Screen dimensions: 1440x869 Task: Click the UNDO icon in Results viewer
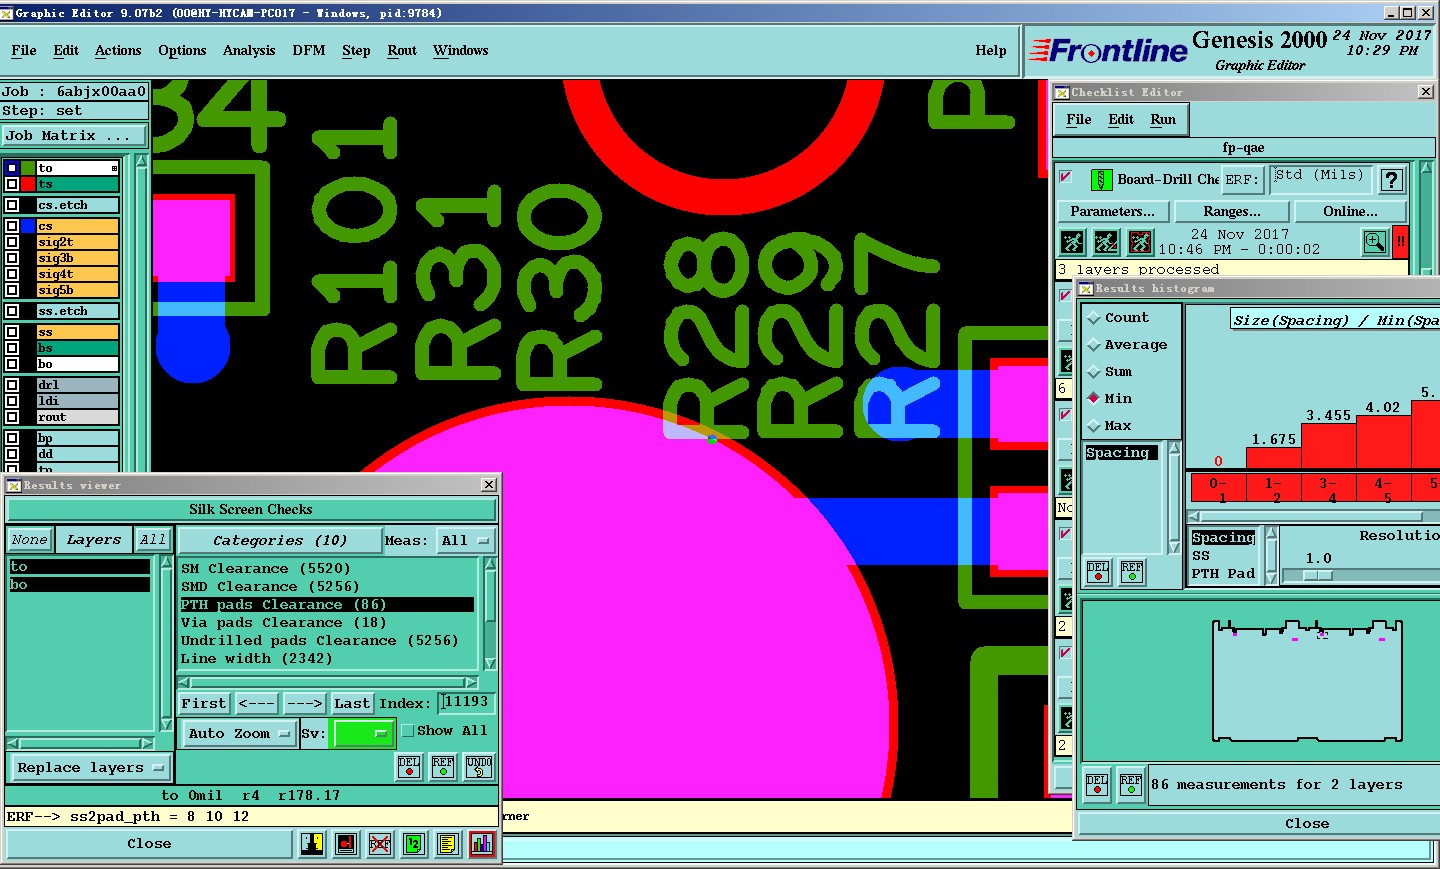(x=479, y=767)
